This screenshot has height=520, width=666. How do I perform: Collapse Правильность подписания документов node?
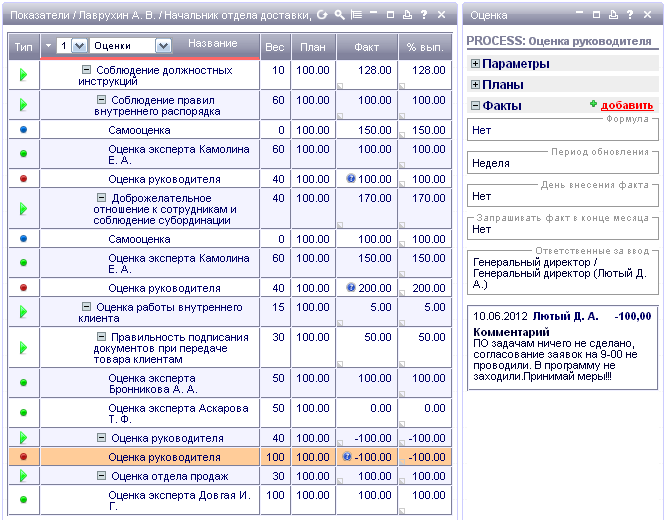click(x=101, y=336)
